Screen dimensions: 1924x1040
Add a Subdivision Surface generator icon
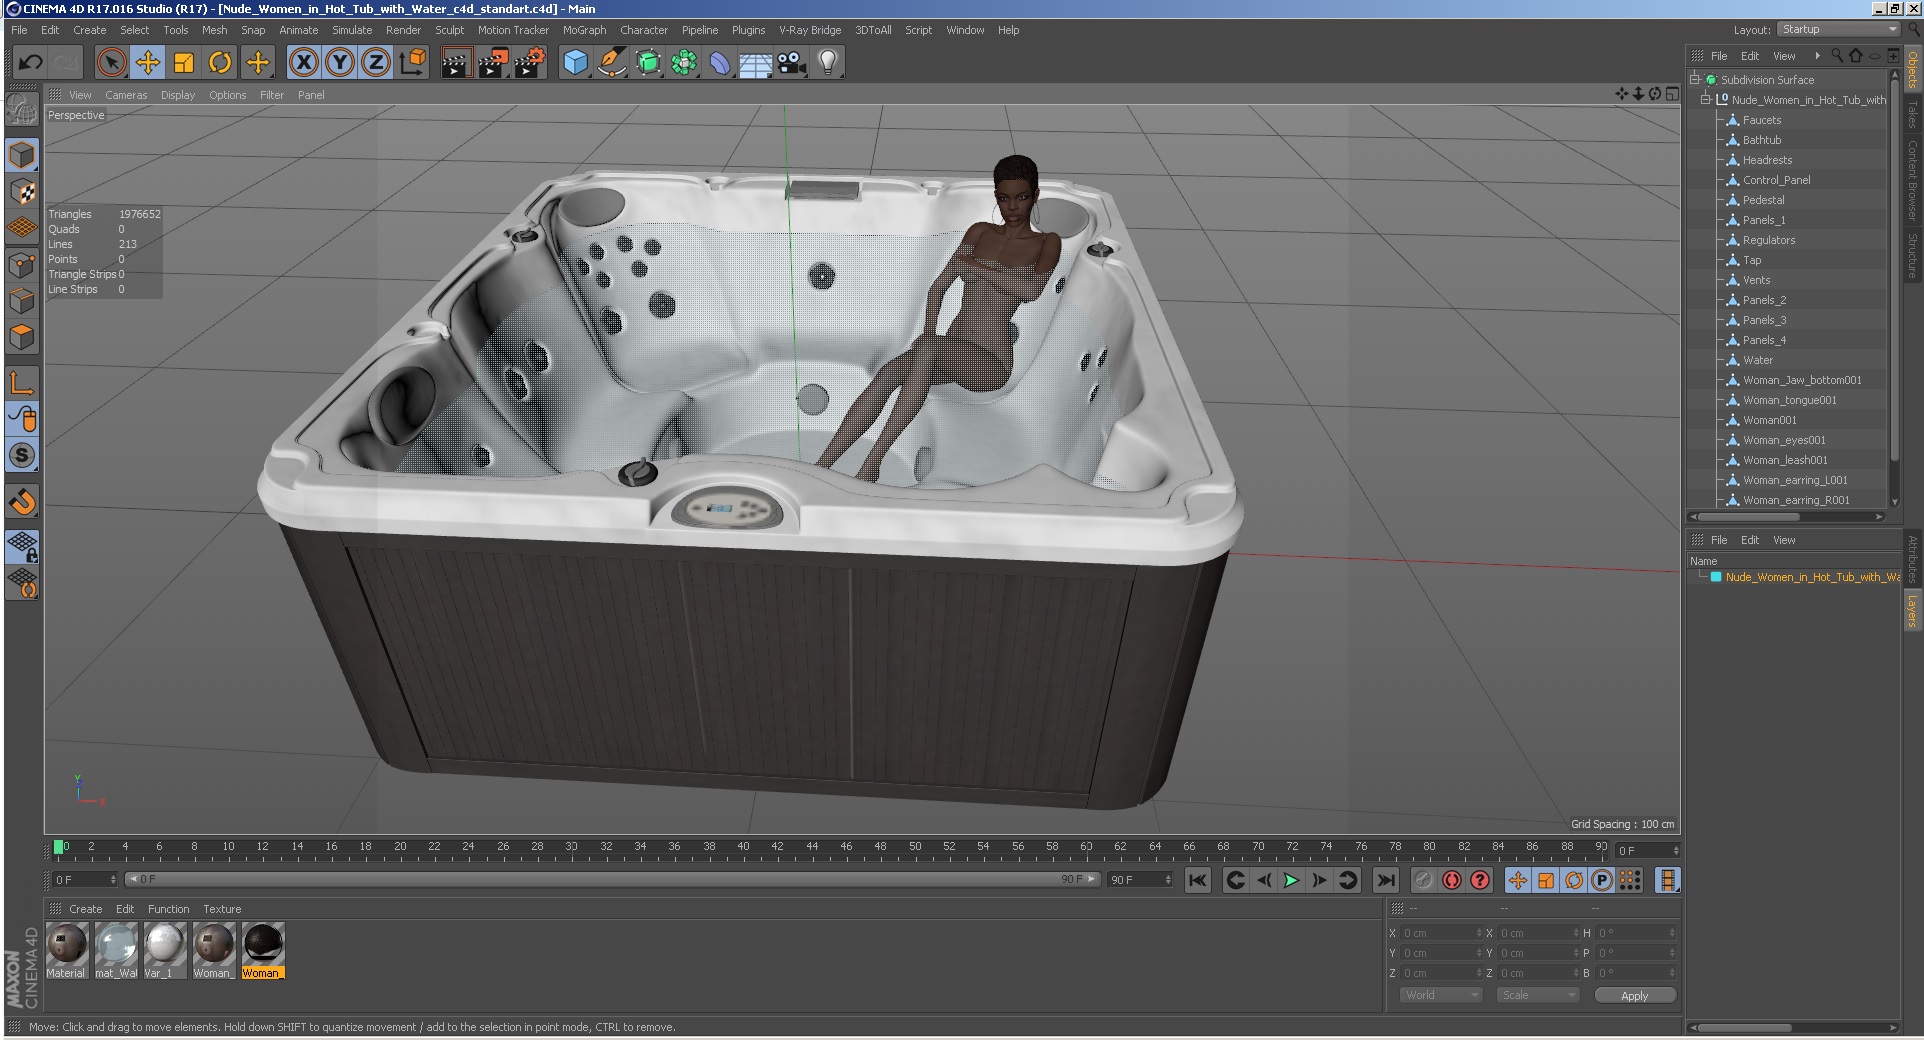[648, 63]
